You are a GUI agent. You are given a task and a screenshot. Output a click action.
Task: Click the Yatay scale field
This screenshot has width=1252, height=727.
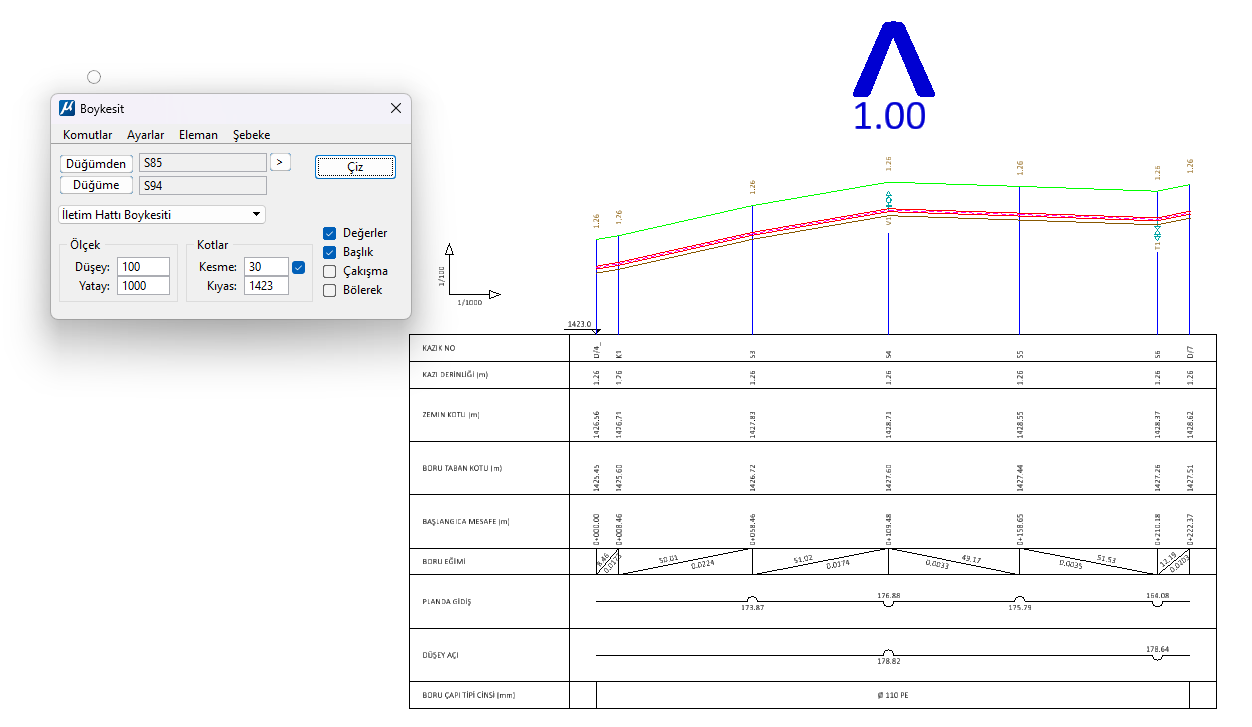142,286
